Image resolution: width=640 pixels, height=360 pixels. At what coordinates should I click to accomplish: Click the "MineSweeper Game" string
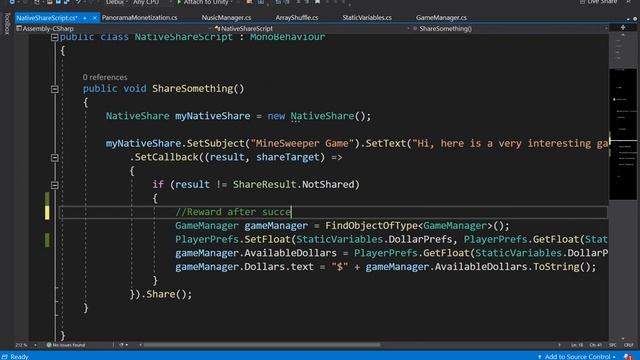pyautogui.click(x=302, y=143)
